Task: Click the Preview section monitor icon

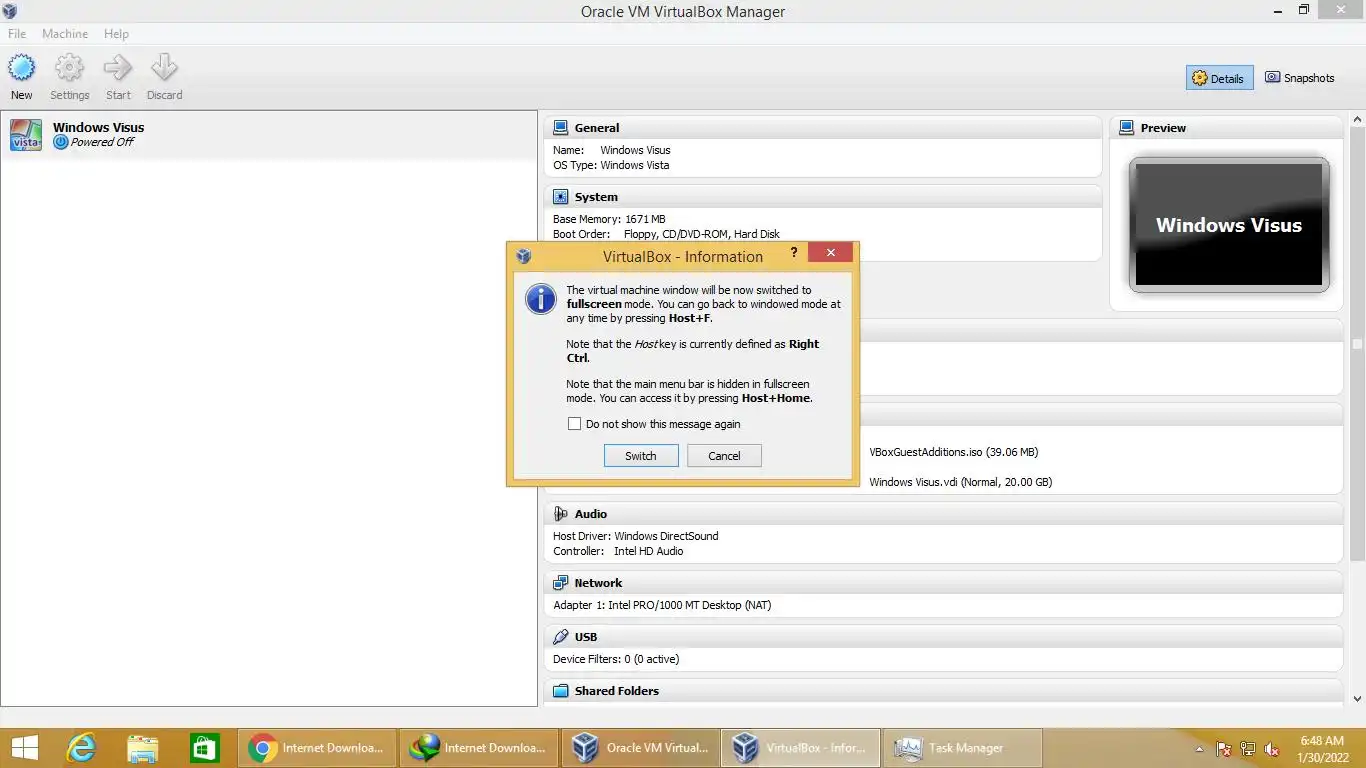Action: point(1126,128)
